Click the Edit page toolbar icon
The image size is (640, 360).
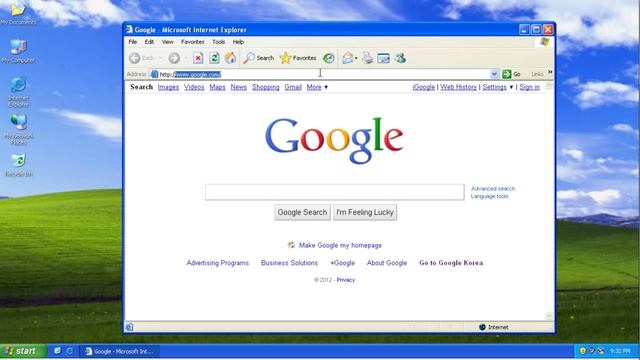click(383, 58)
